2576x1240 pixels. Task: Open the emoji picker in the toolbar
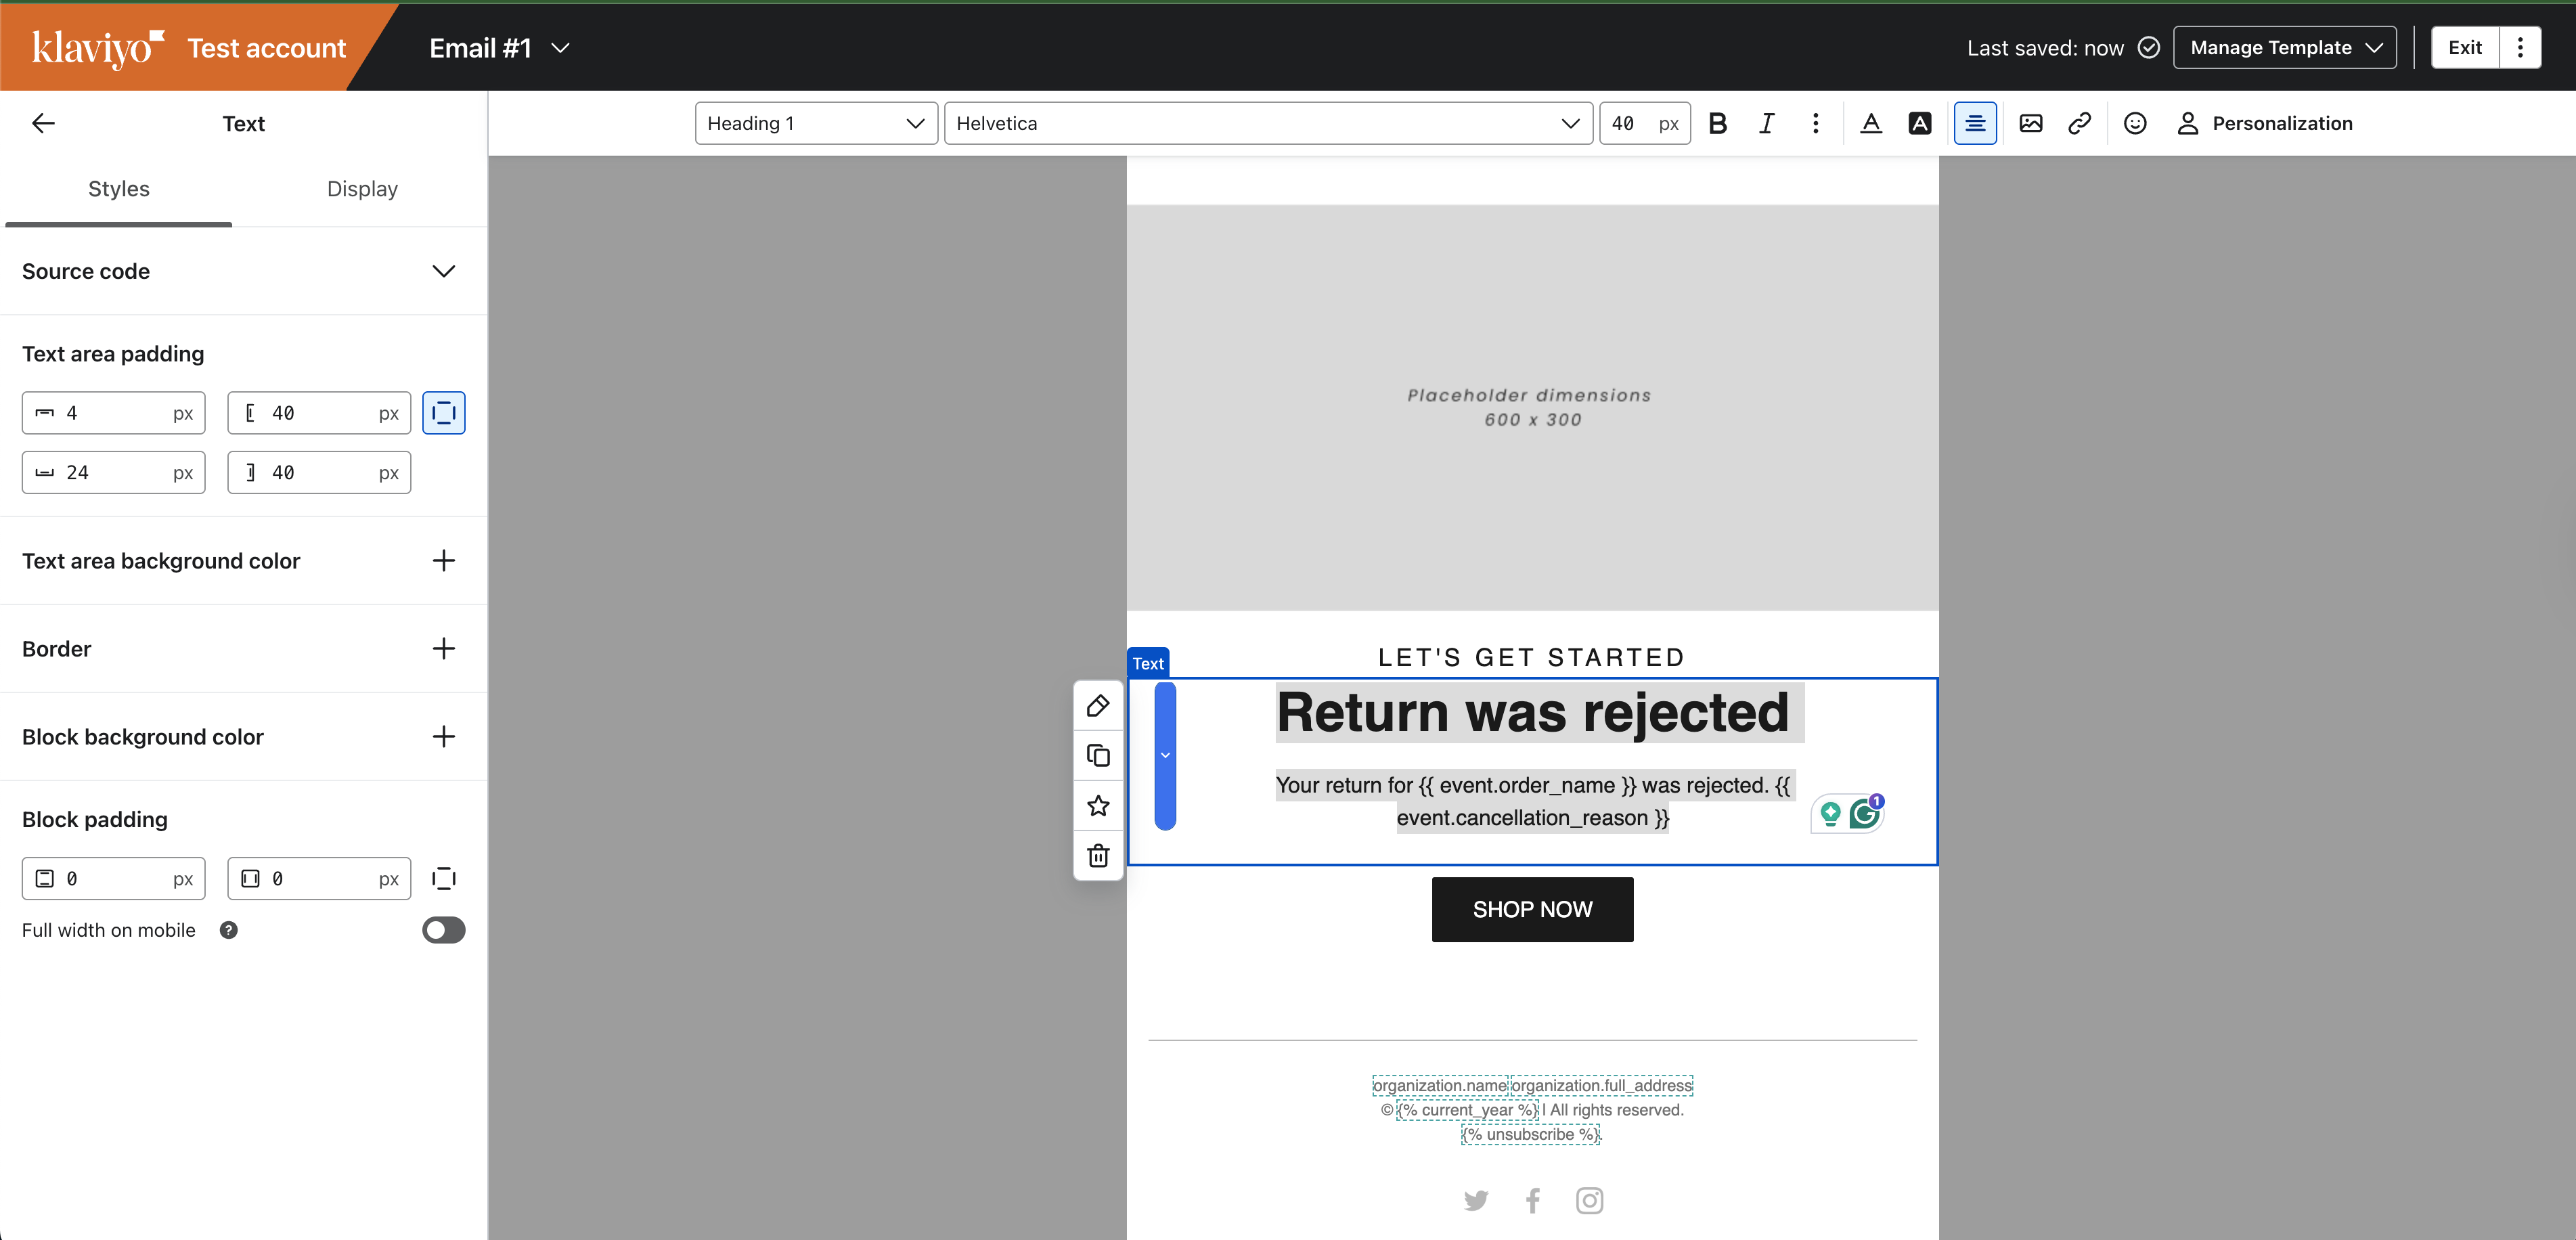click(2135, 123)
